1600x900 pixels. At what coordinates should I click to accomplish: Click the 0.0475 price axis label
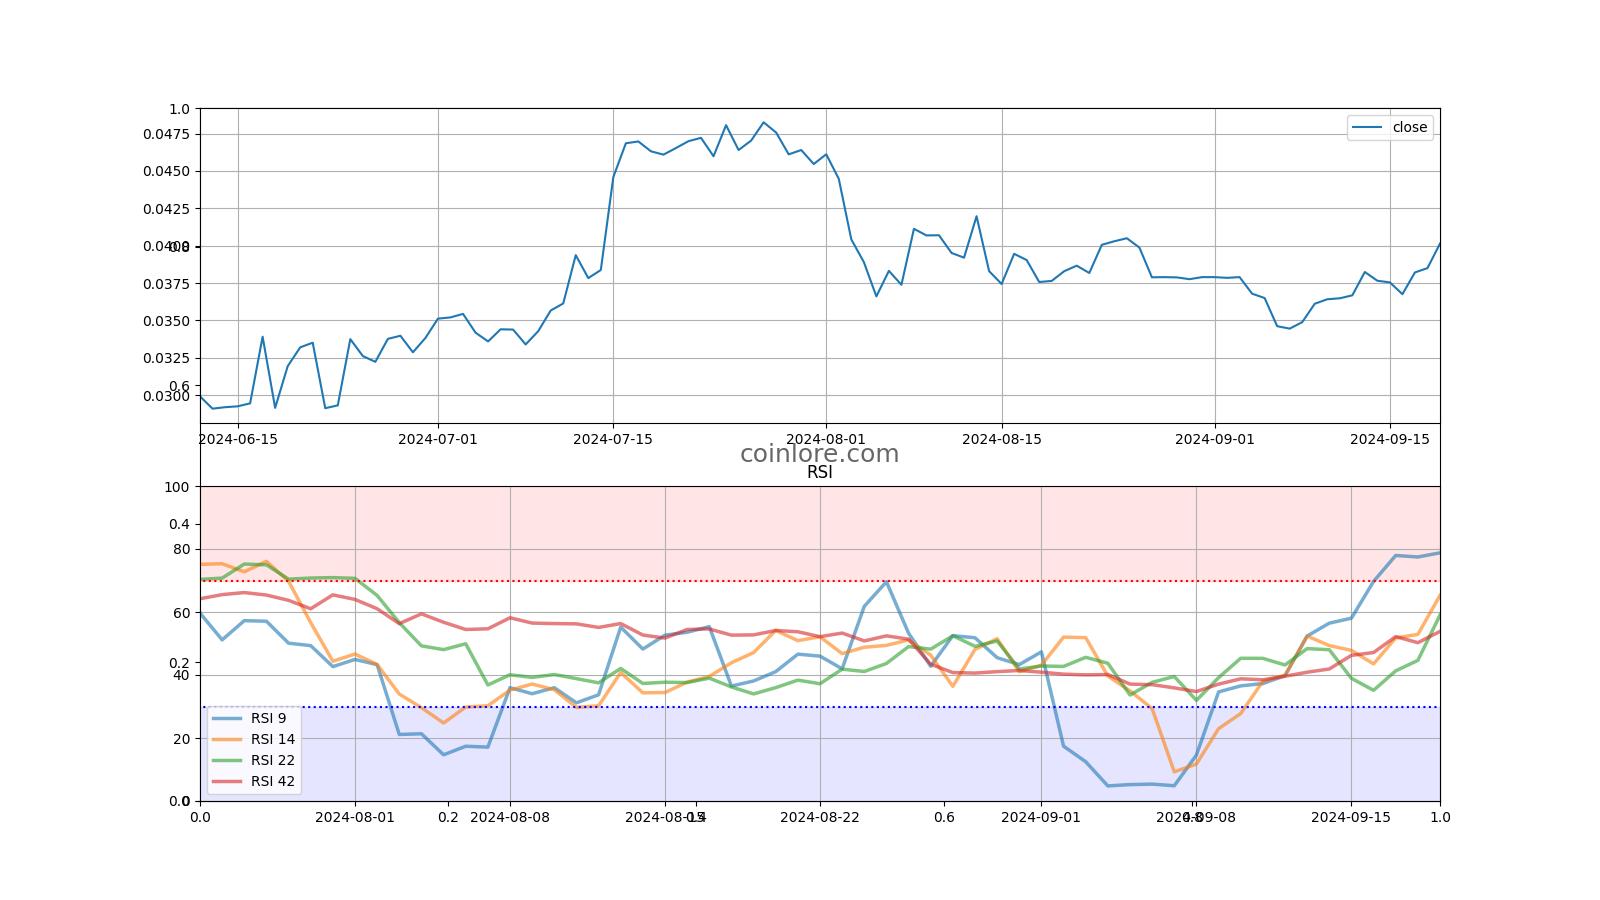[166, 134]
